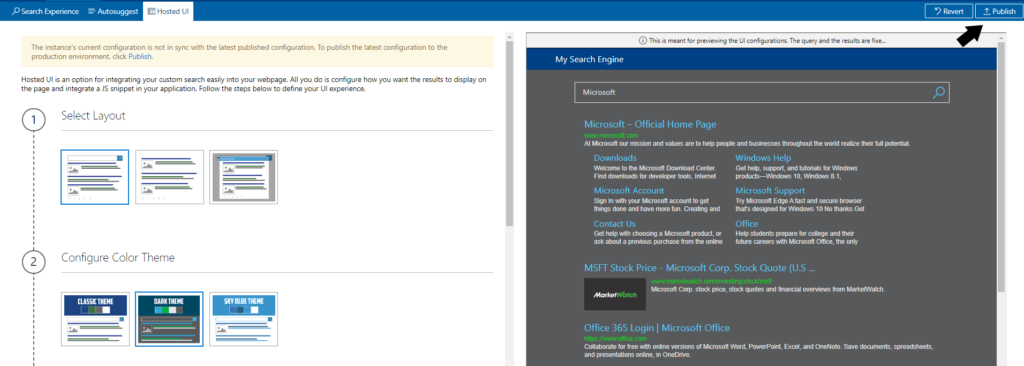
Task: Open the Microsoft Support sublink
Action: coord(770,190)
